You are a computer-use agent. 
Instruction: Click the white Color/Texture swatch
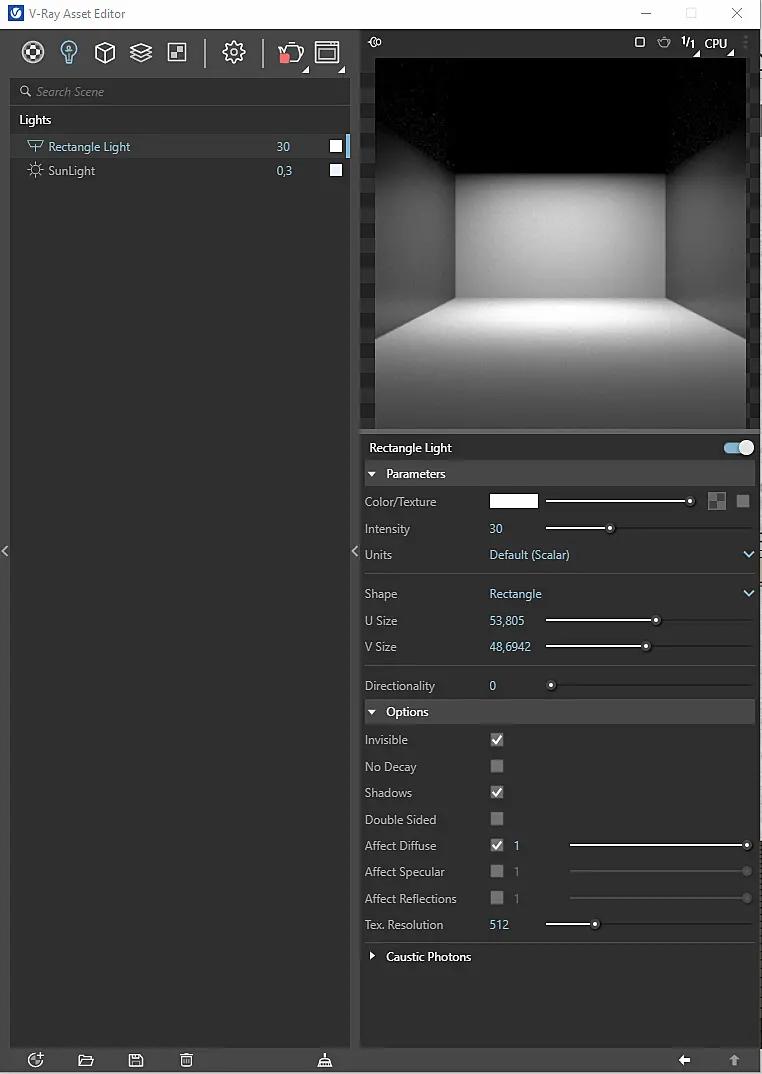(513, 501)
